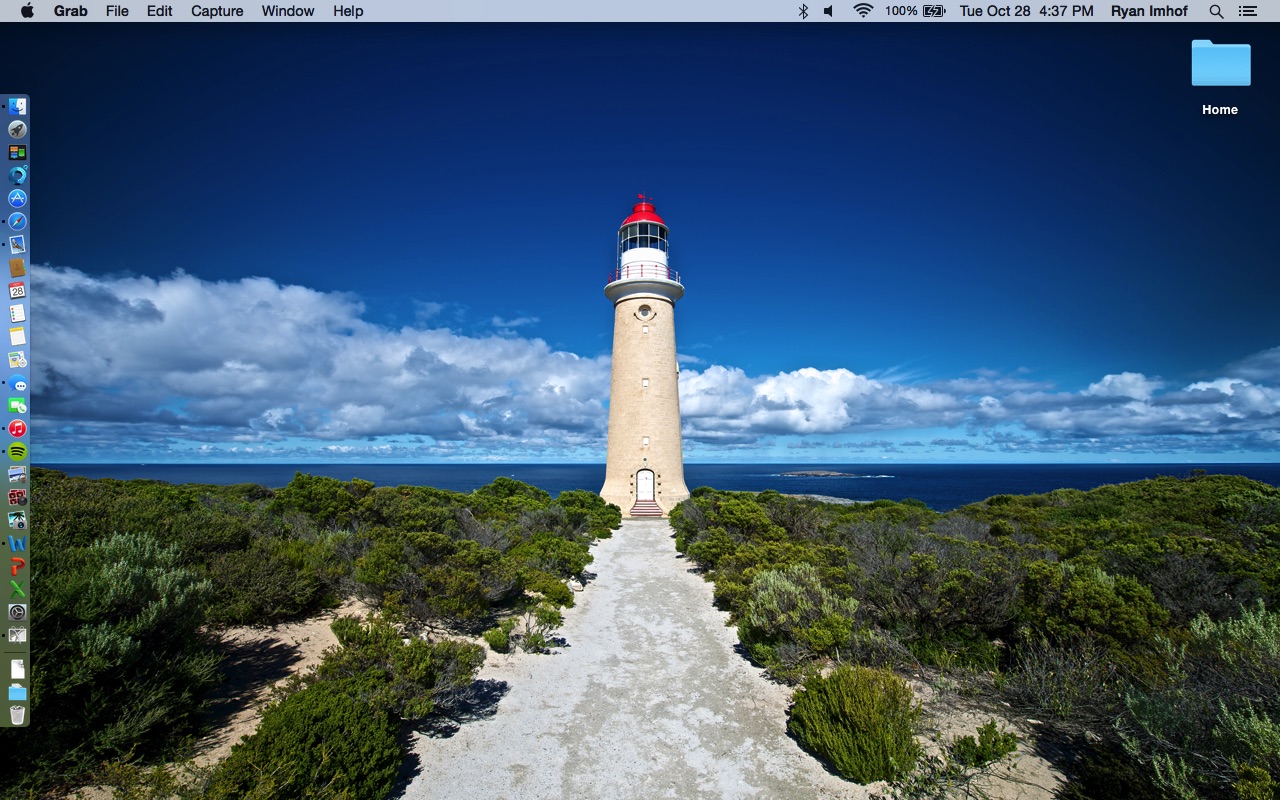1280x800 pixels.
Task: Click the 100% battery indicator
Action: tap(915, 11)
